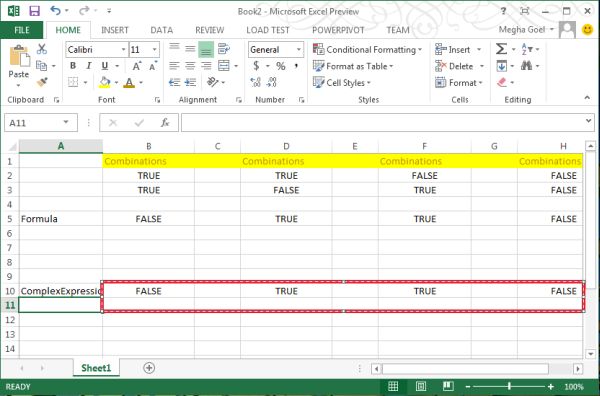Click the Increase Indent icon

point(191,82)
